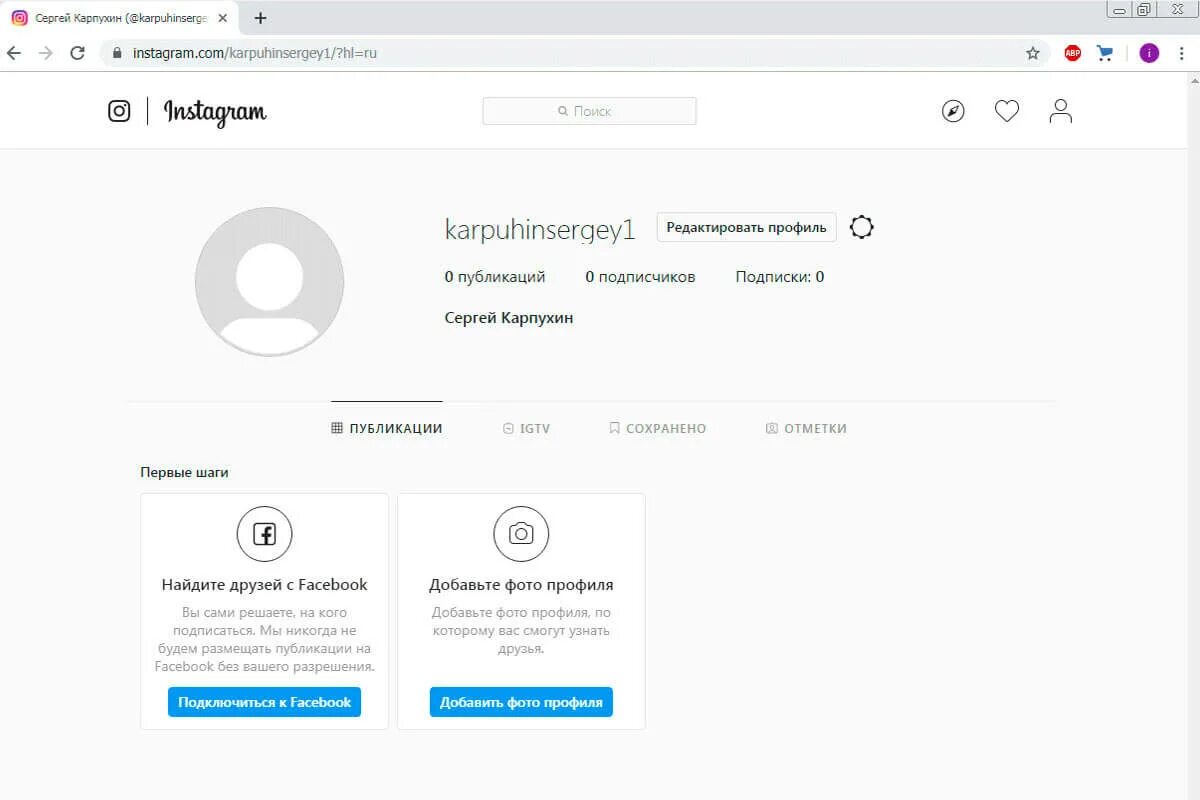Open the Подписки: 0 following list

tap(780, 277)
